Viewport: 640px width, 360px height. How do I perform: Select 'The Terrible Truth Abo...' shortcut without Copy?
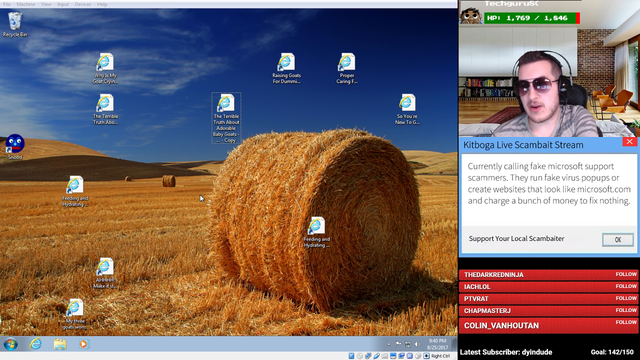105,109
